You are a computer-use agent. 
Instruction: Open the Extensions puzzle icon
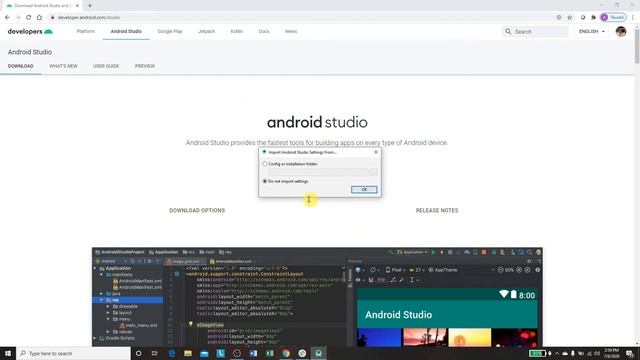click(x=593, y=18)
